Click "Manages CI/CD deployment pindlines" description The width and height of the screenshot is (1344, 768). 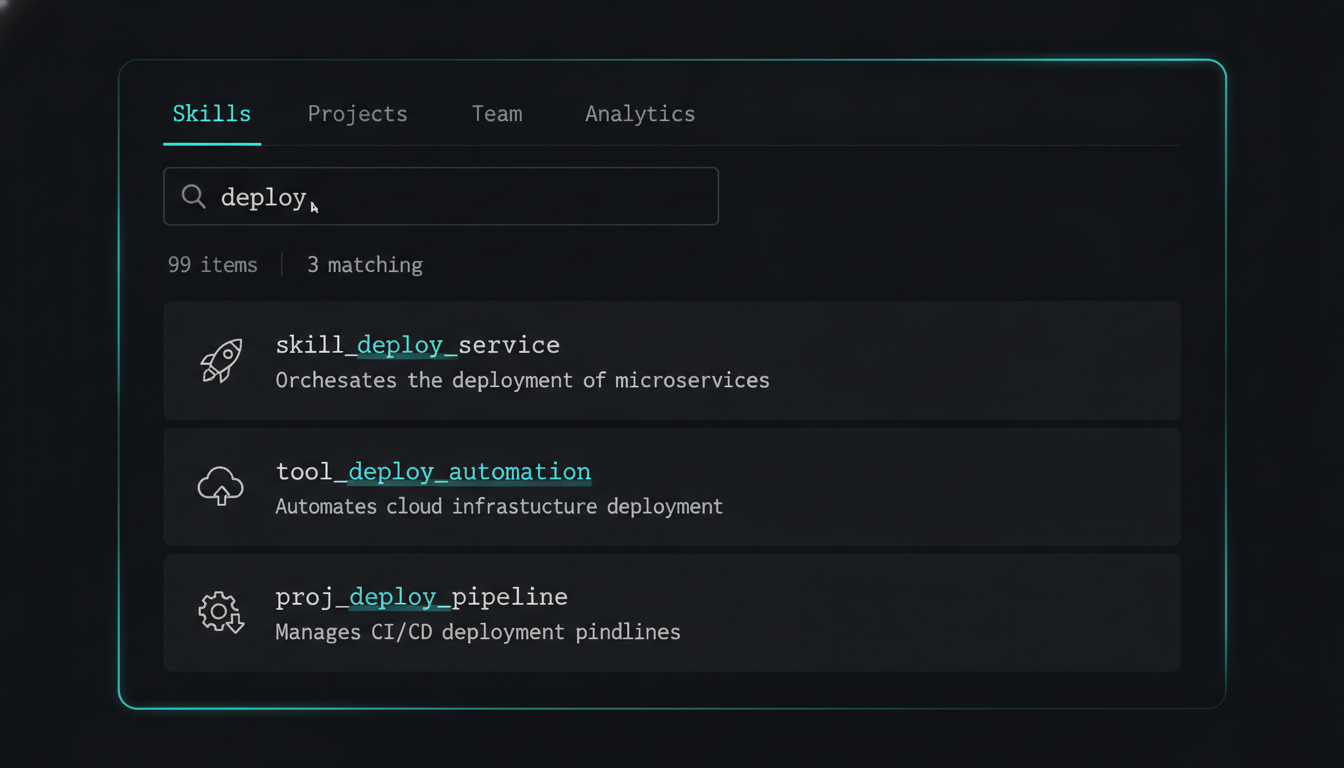478,632
